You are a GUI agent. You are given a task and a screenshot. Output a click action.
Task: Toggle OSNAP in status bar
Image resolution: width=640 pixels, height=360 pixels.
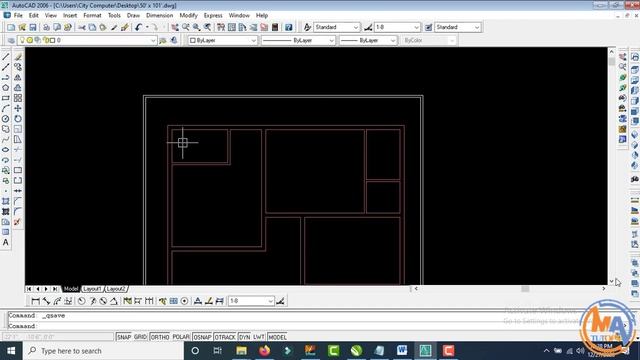[202, 337]
